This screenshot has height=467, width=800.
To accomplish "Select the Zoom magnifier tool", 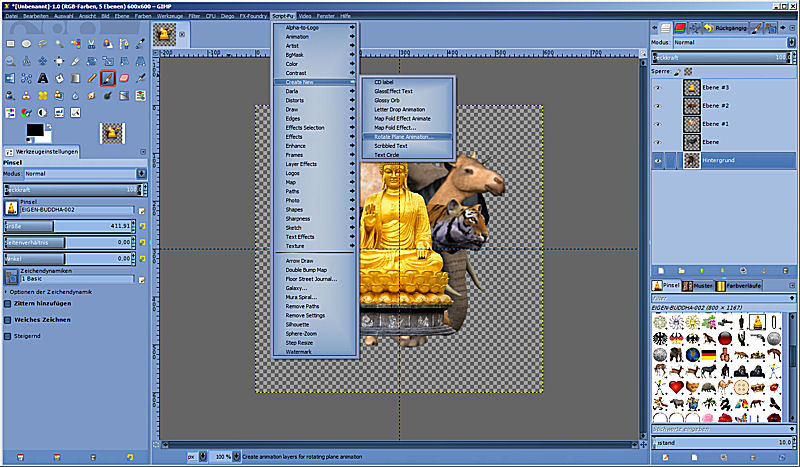I will point(10,61).
